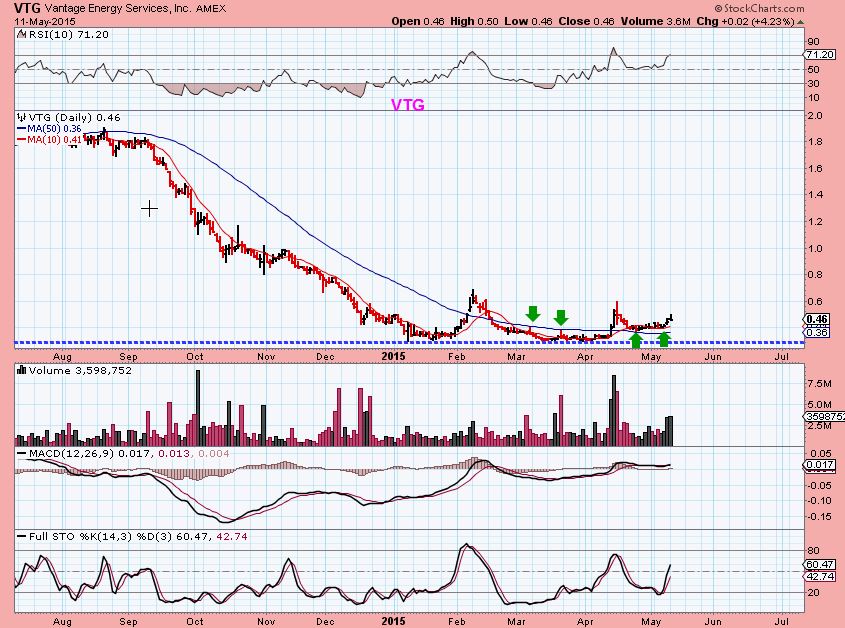Click the red line marker before MA(10)
This screenshot has width=845, height=628.
point(22,140)
